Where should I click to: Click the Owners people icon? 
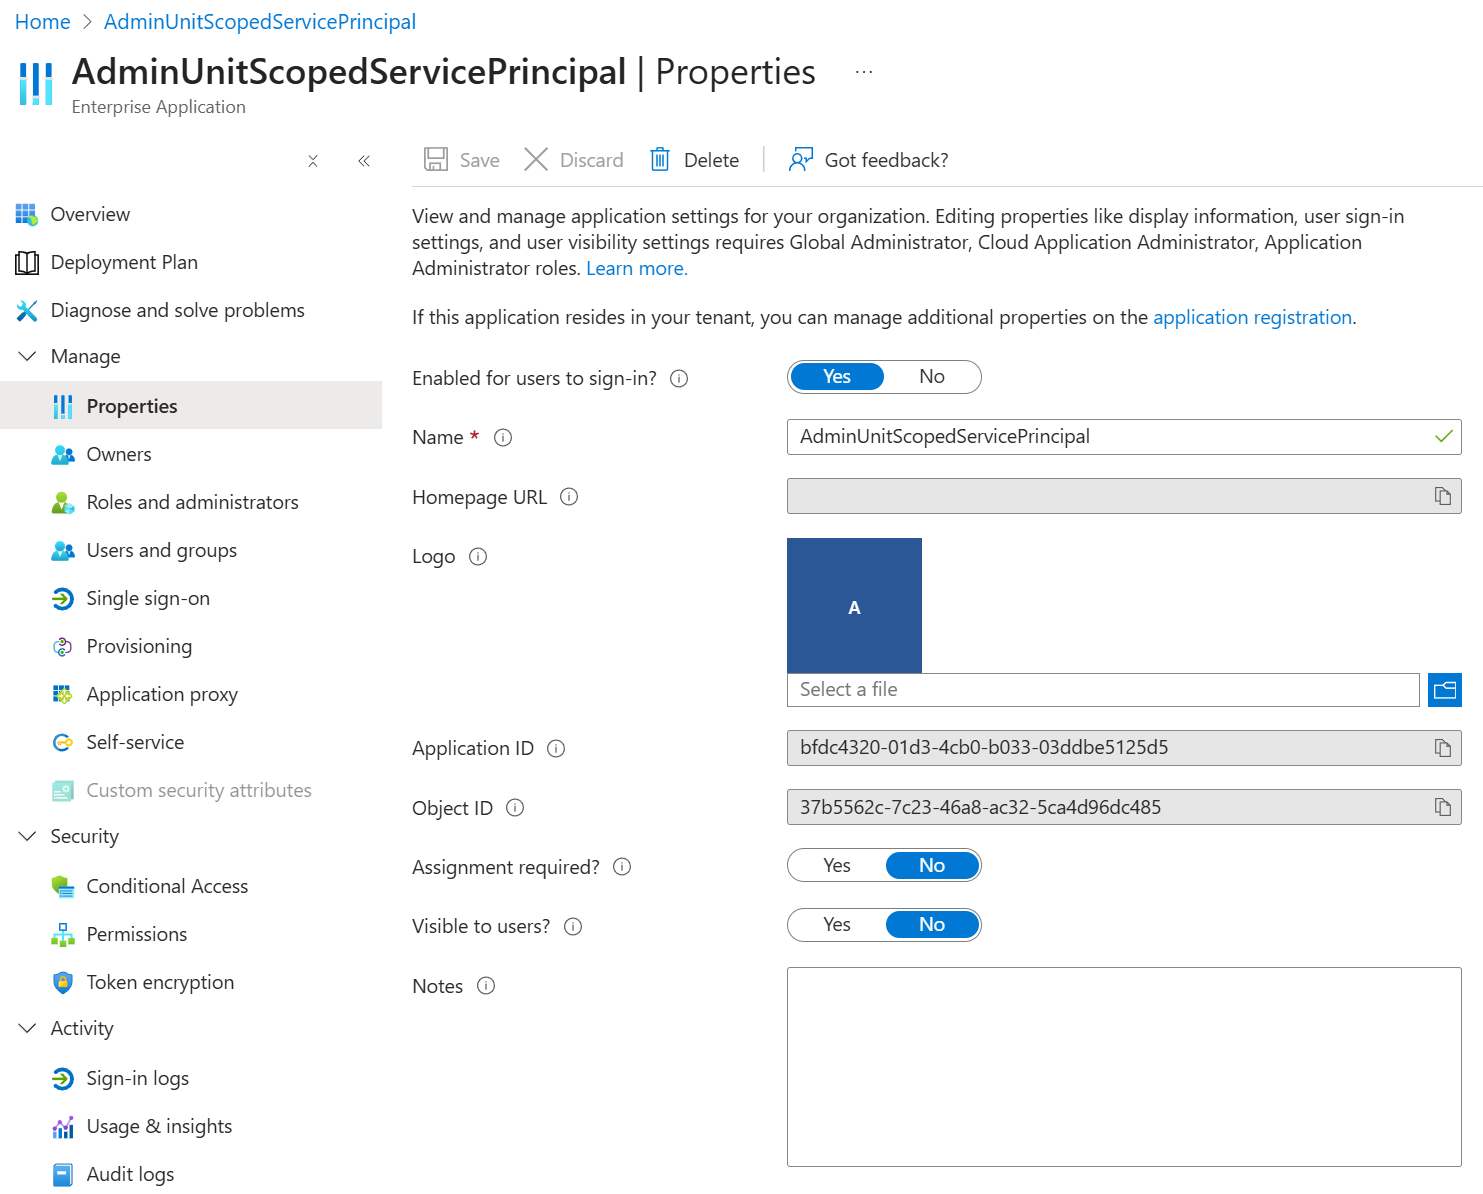pyautogui.click(x=63, y=454)
